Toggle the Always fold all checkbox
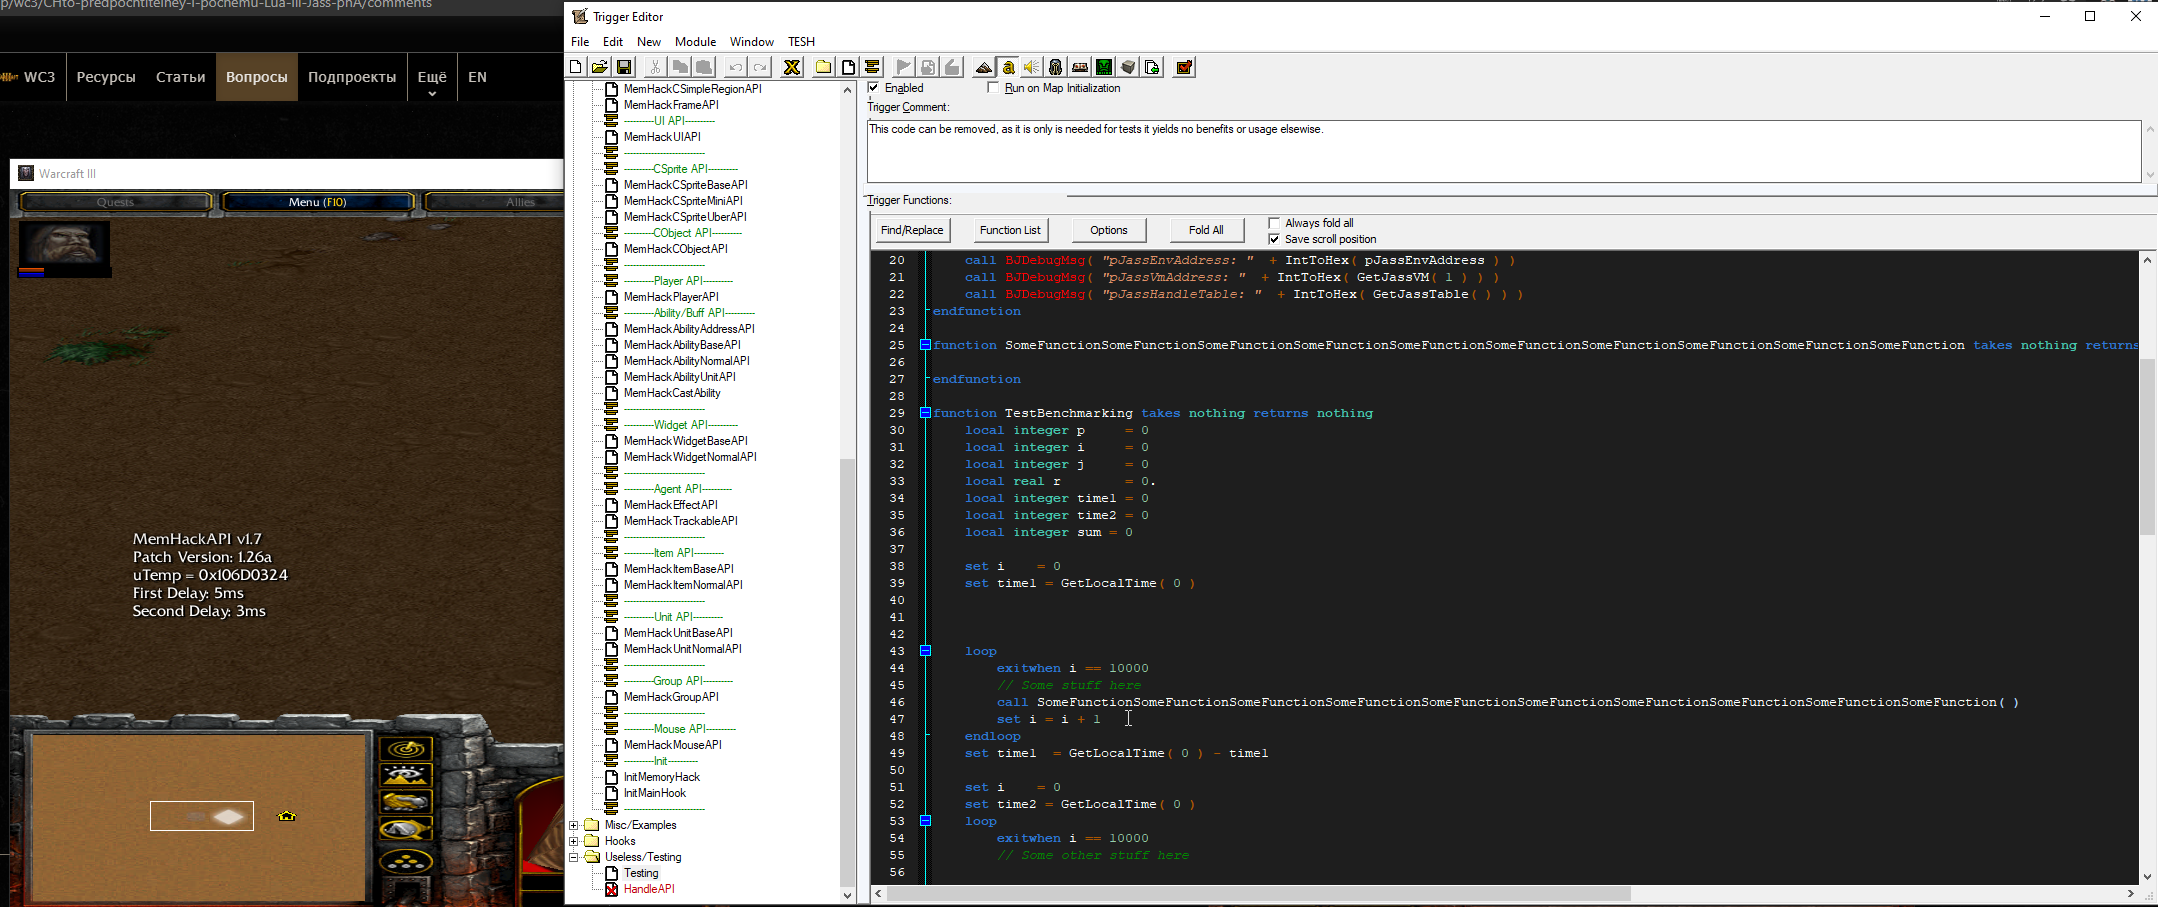This screenshot has height=907, width=2158. [x=1274, y=223]
